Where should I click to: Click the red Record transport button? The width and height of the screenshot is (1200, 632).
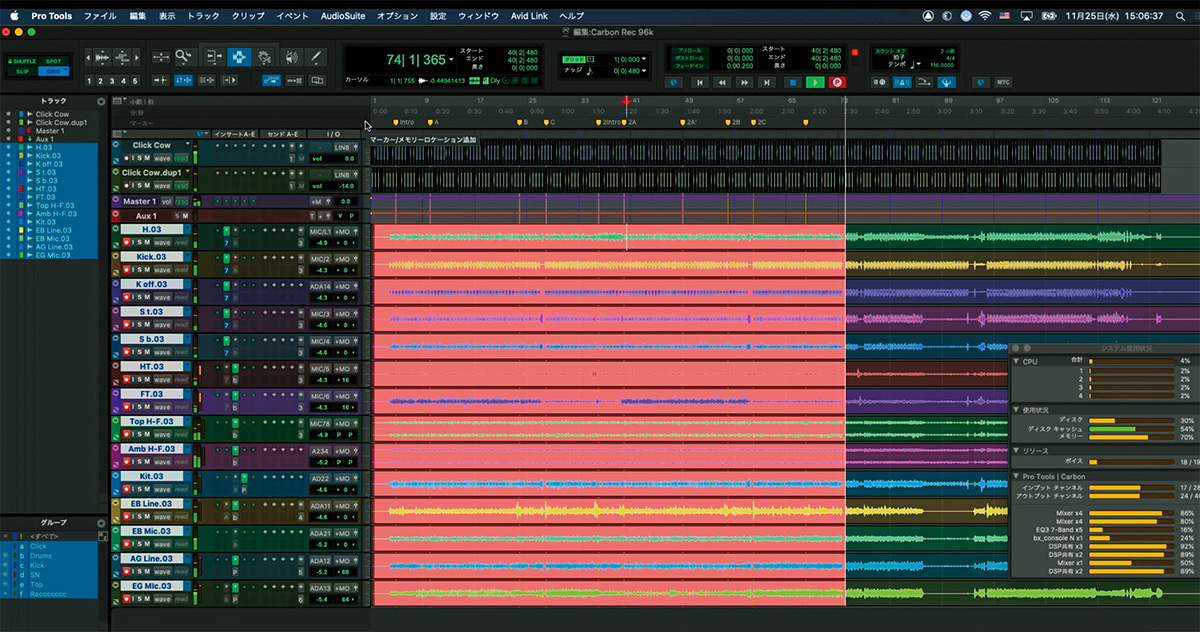pos(837,82)
